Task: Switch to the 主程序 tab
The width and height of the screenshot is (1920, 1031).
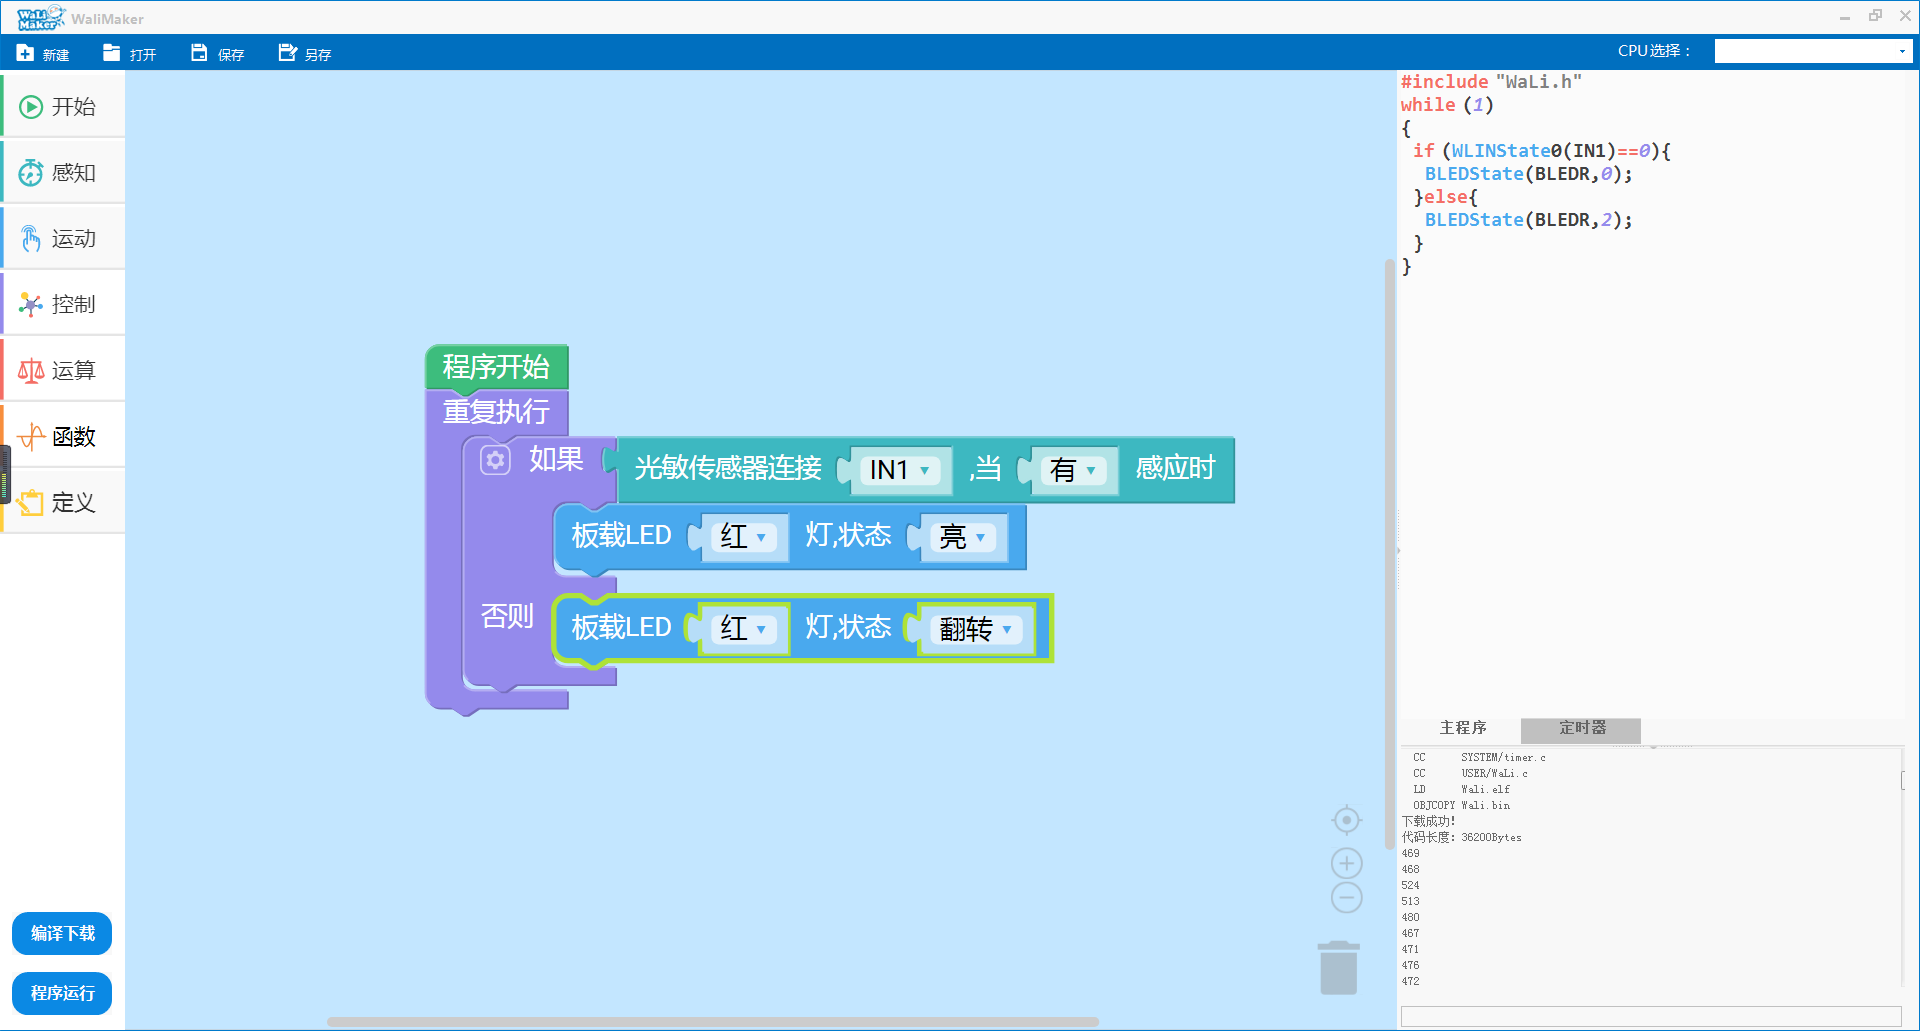Action: [x=1462, y=728]
